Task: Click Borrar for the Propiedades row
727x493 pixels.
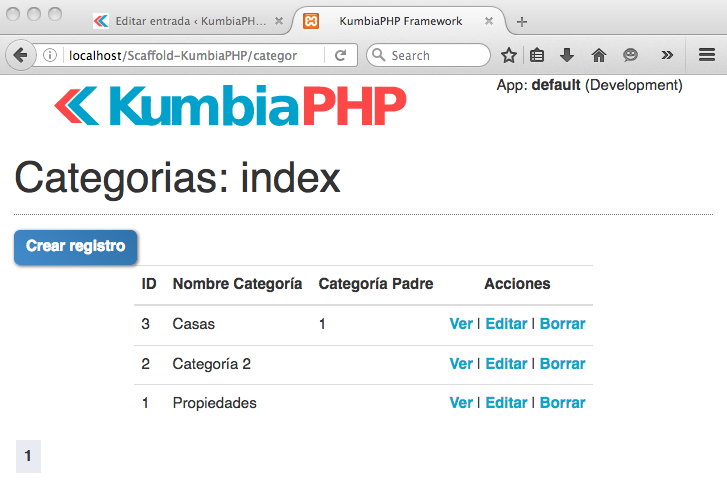Action: click(562, 403)
